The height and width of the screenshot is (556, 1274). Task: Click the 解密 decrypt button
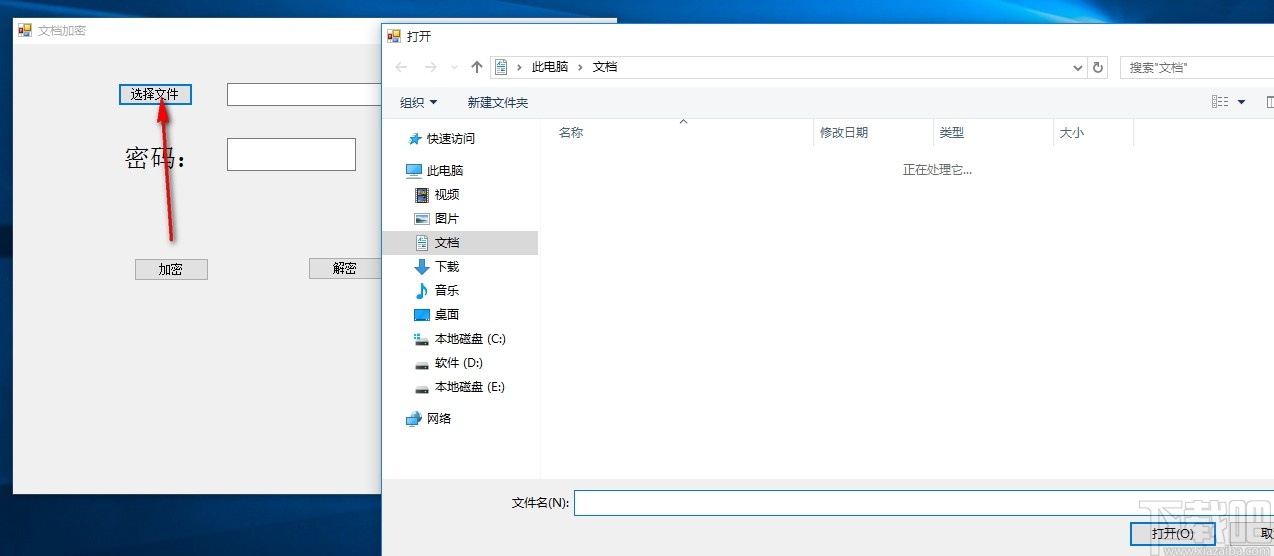[345, 268]
